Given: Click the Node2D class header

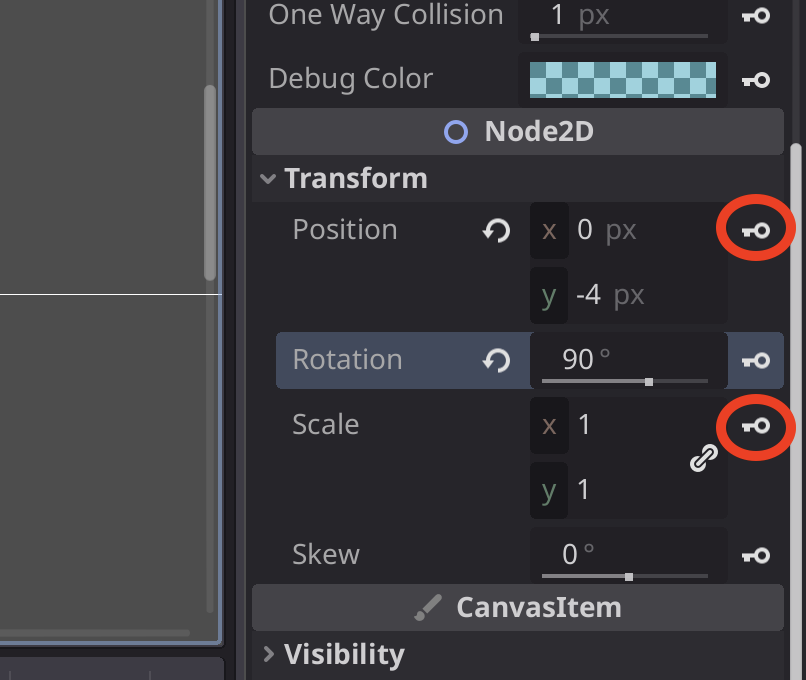Looking at the screenshot, I should pos(518,132).
